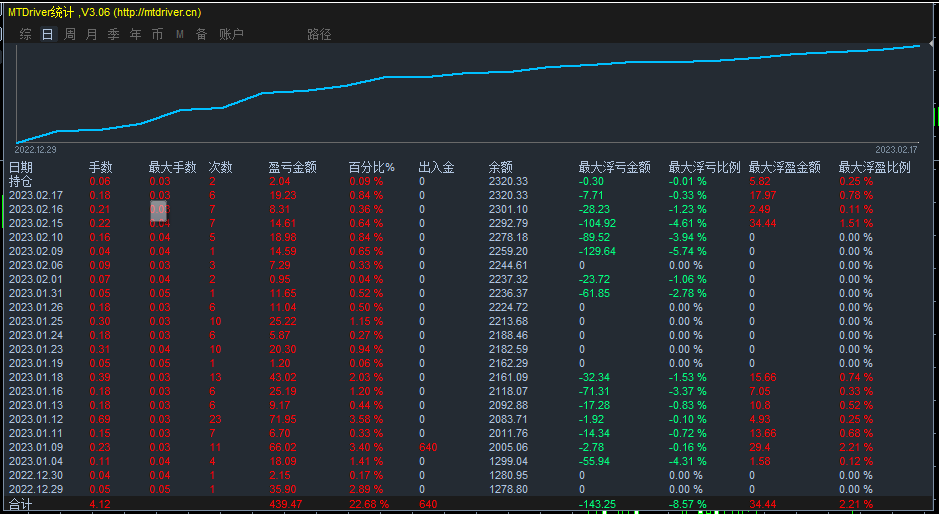Image resolution: width=939 pixels, height=514 pixels.
Task: Select the 币 currency tab
Action: [x=157, y=34]
